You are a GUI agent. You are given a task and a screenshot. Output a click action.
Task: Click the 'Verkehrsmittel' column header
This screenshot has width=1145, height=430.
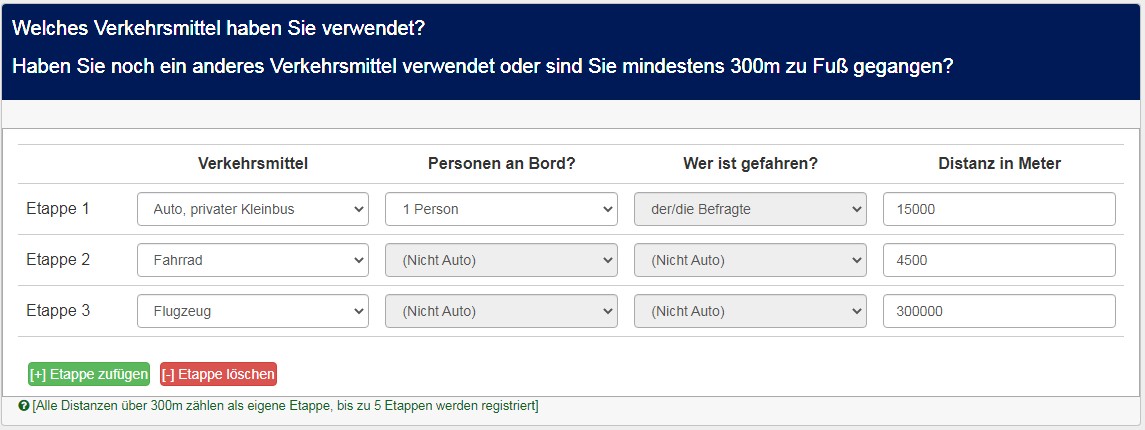click(253, 163)
